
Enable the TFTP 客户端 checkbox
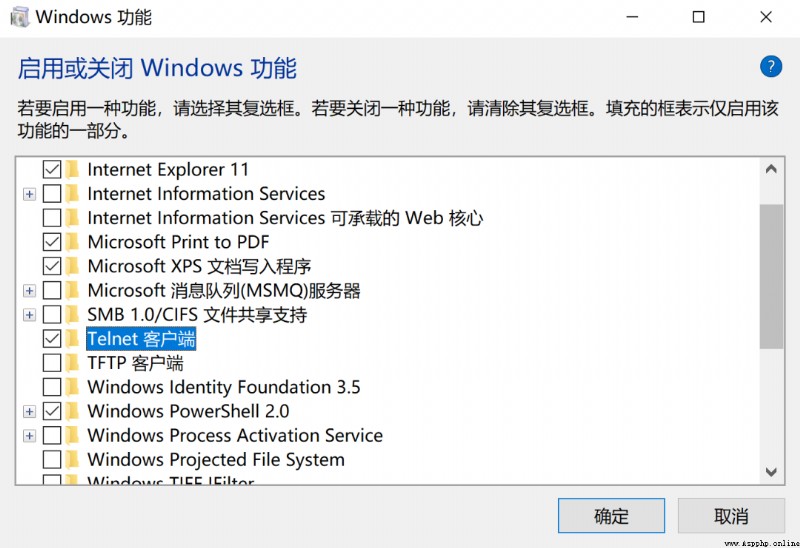(52, 362)
